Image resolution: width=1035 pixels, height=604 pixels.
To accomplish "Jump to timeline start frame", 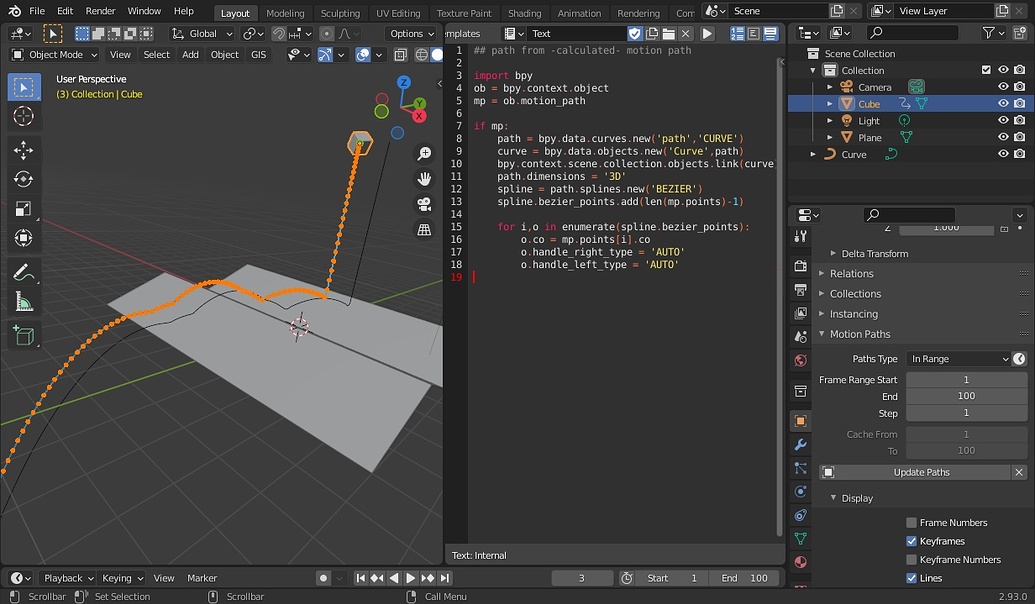I will 360,578.
